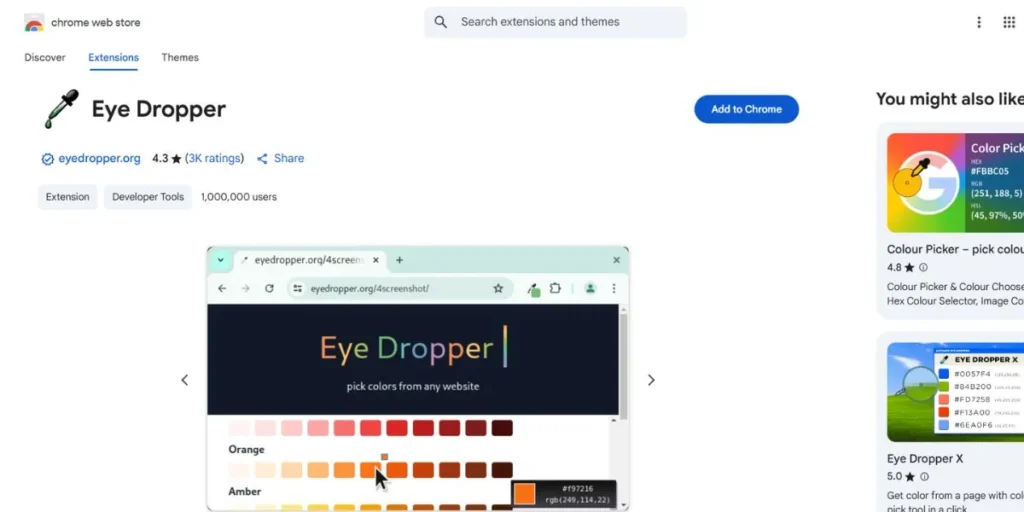
Task: Focus the Search extensions and themes field
Action: click(x=555, y=22)
